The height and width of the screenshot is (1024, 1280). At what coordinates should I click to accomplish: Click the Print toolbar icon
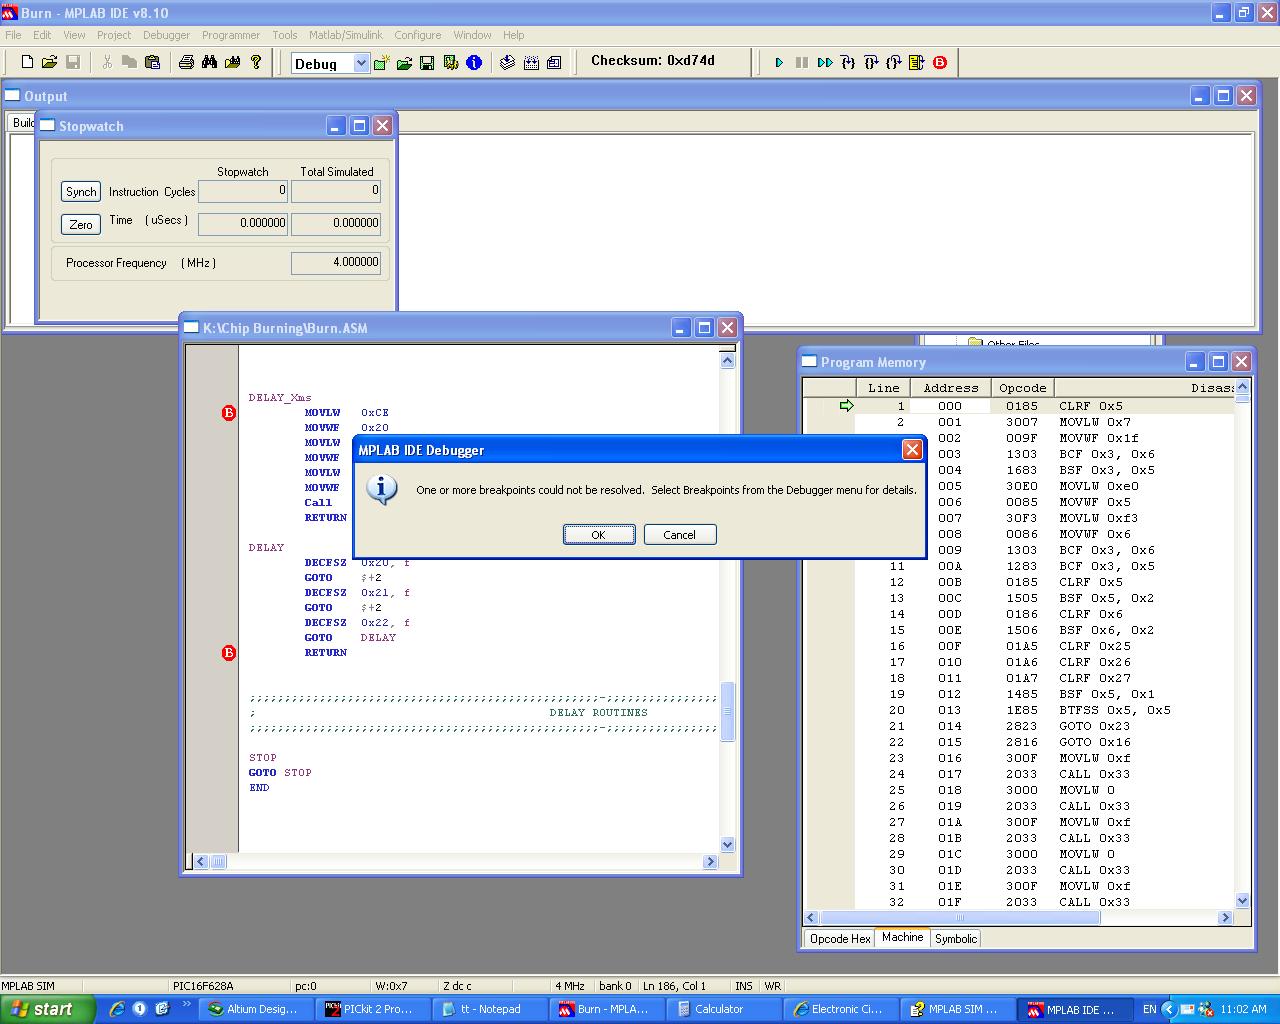coord(186,62)
